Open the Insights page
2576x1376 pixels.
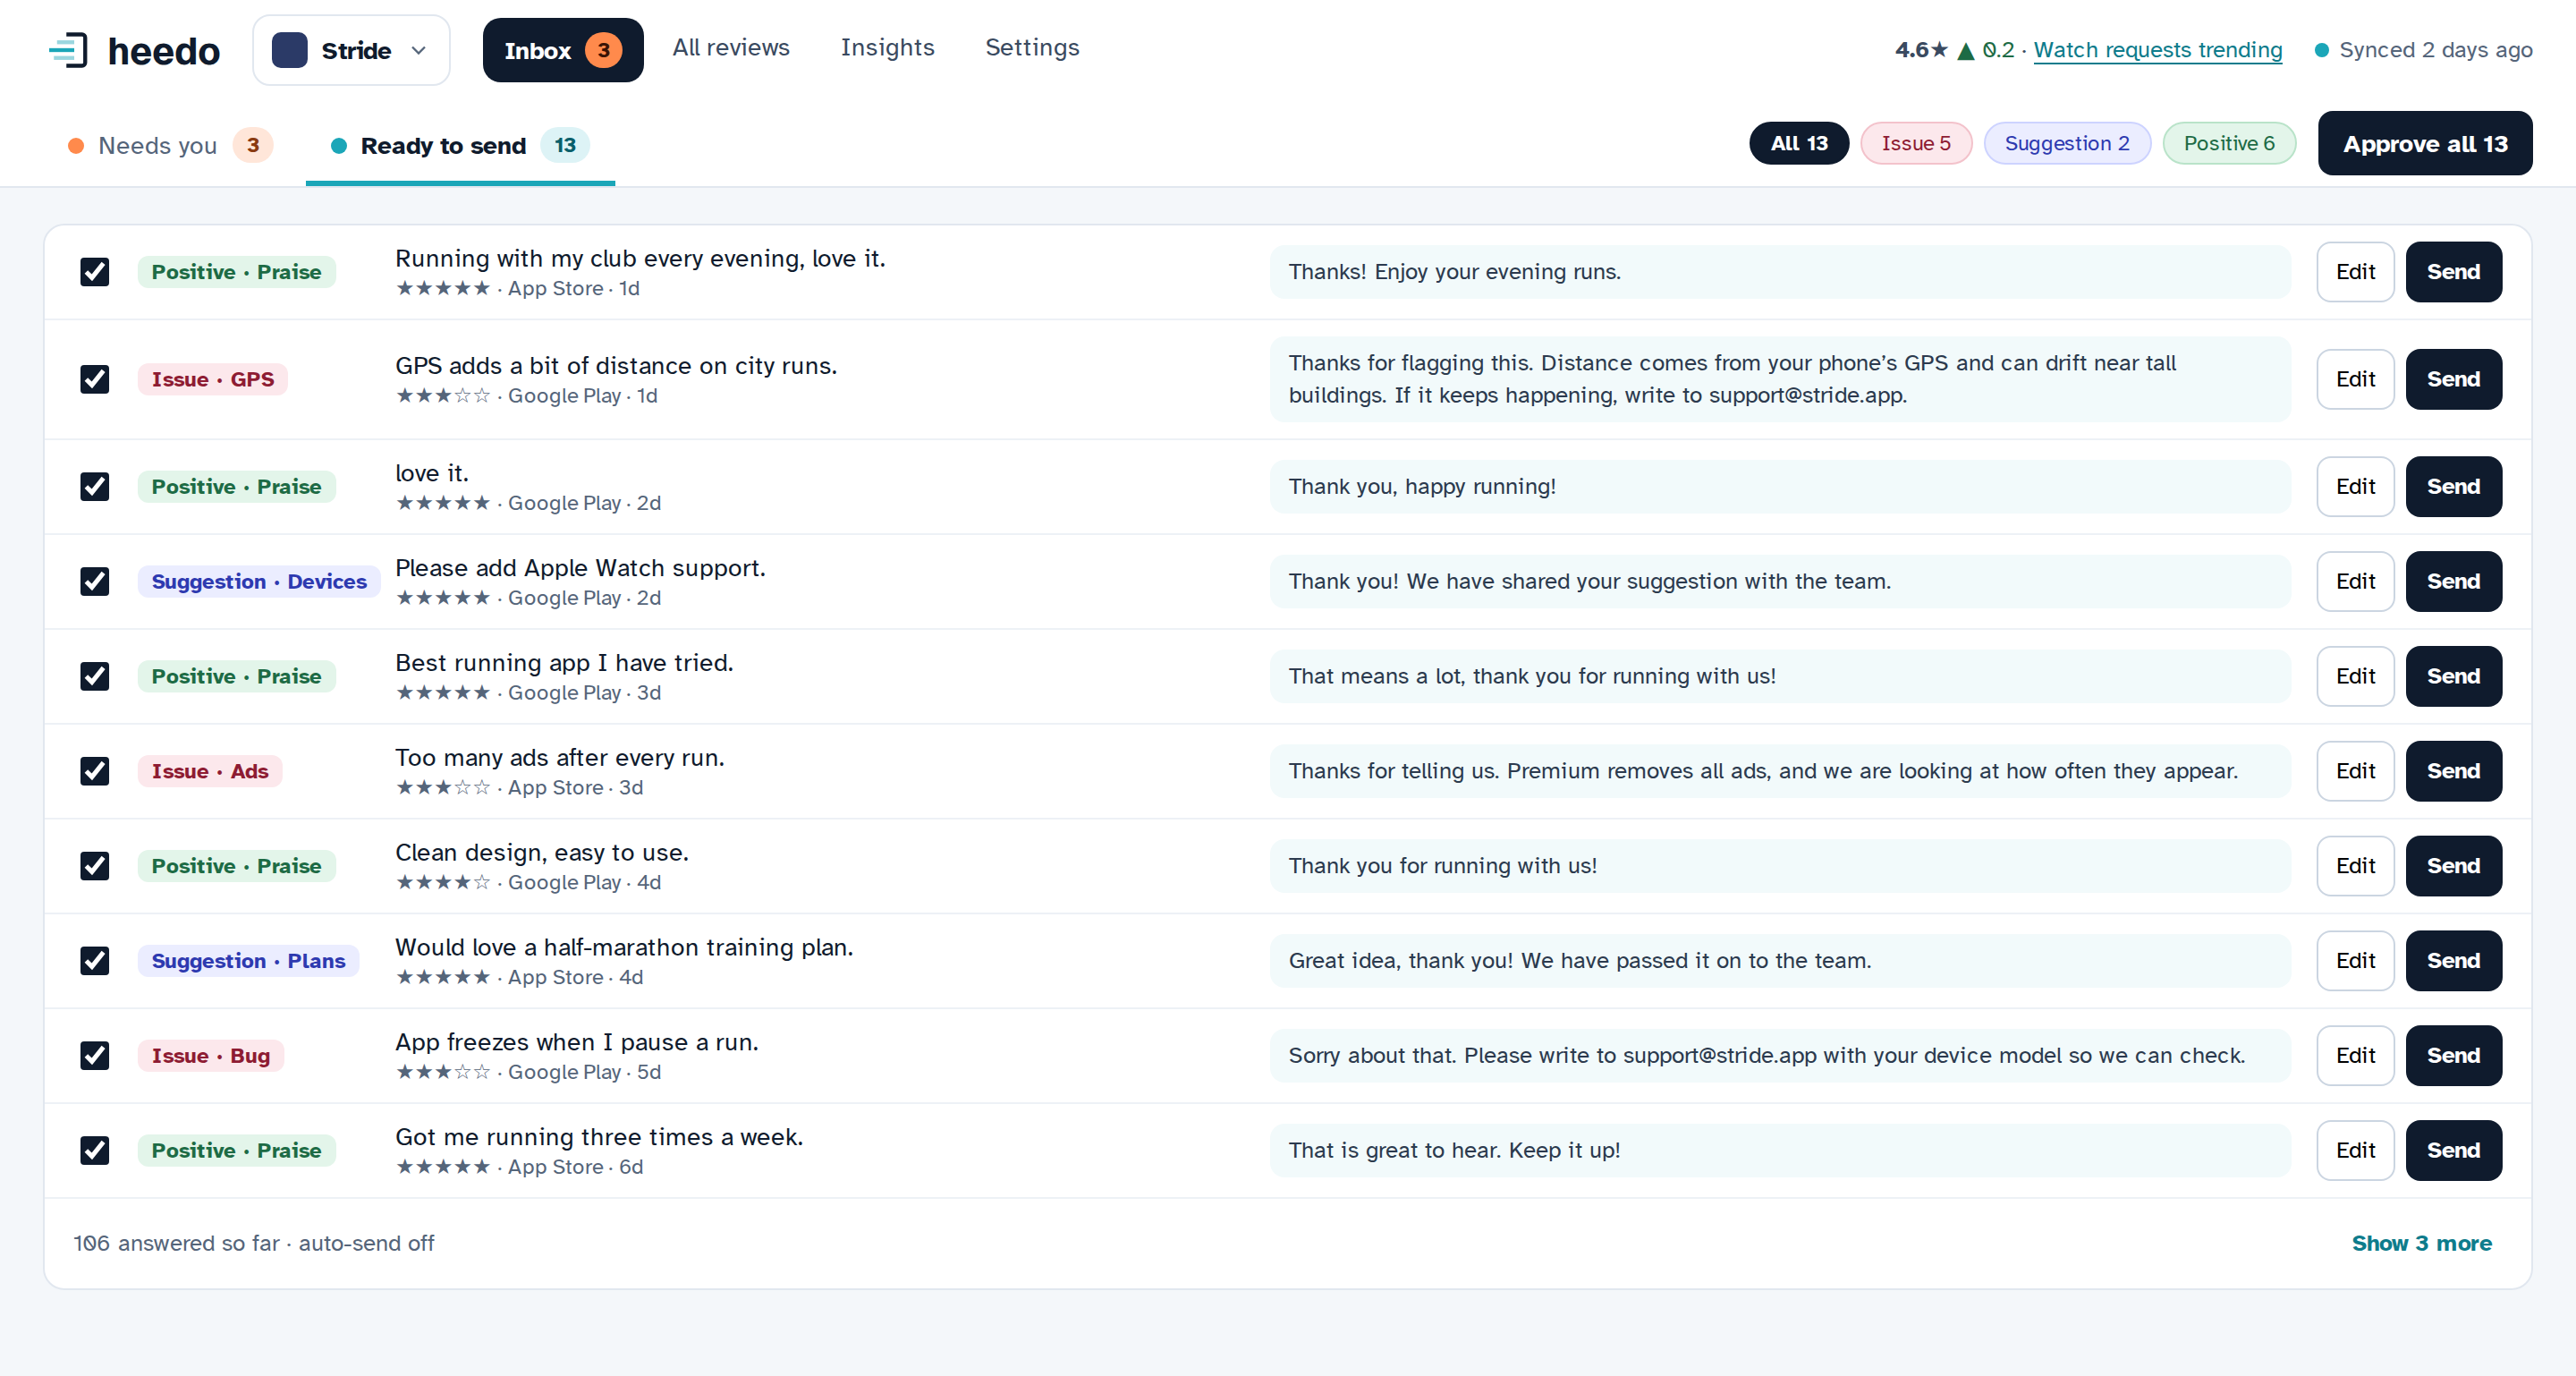[887, 47]
